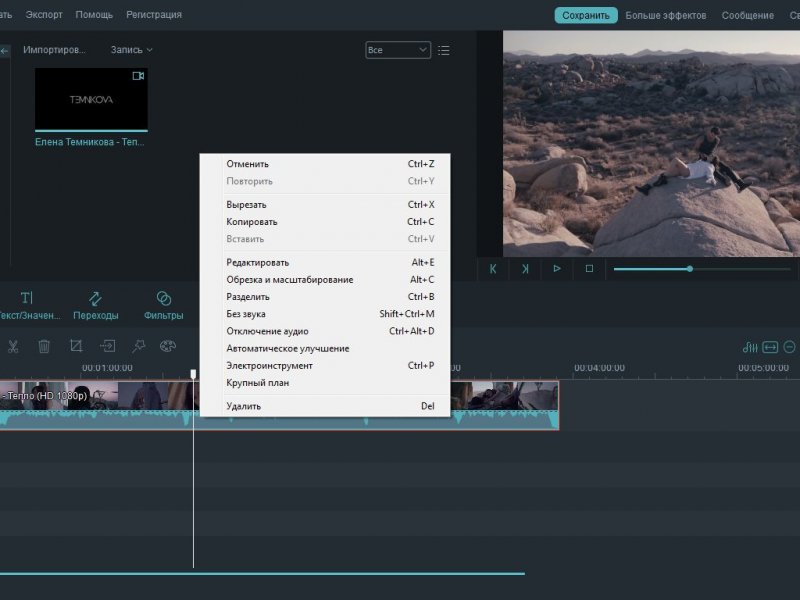This screenshot has height=600, width=800.
Task: Click the Елена Темникова clip name
Action: click(x=89, y=142)
